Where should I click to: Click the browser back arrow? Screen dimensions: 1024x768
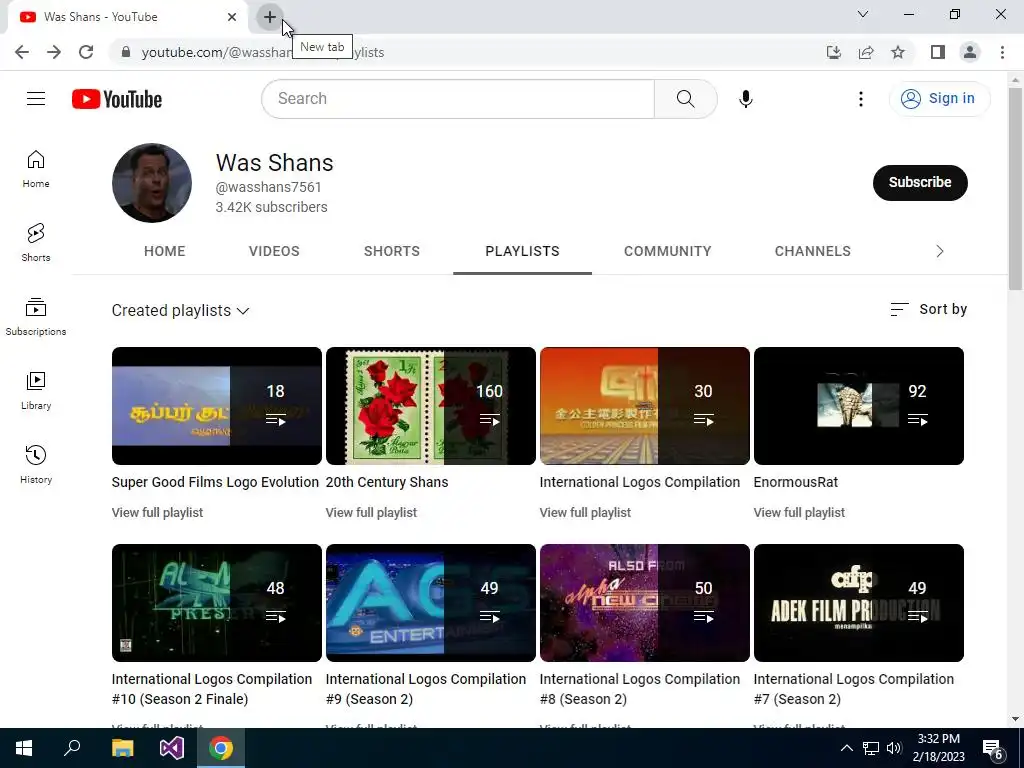[x=22, y=52]
